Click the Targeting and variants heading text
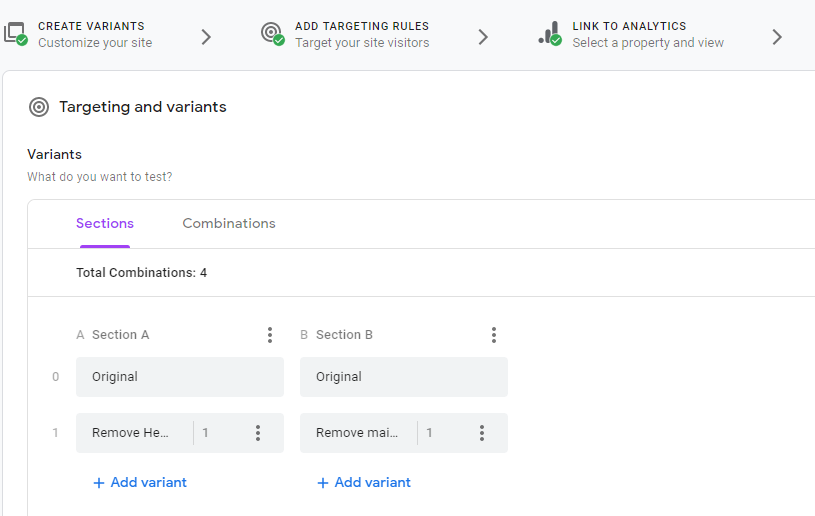815x516 pixels. tap(143, 107)
